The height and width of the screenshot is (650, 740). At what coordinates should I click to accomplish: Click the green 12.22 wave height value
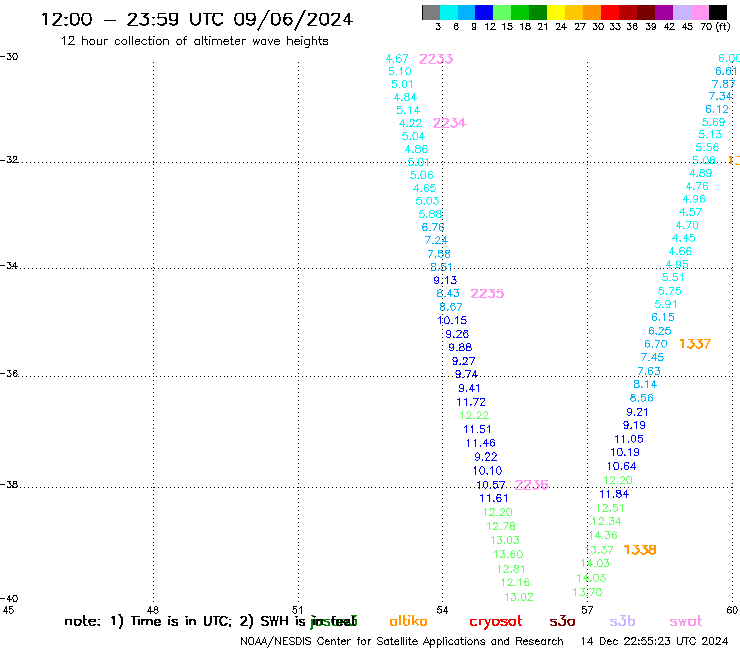coord(474,415)
